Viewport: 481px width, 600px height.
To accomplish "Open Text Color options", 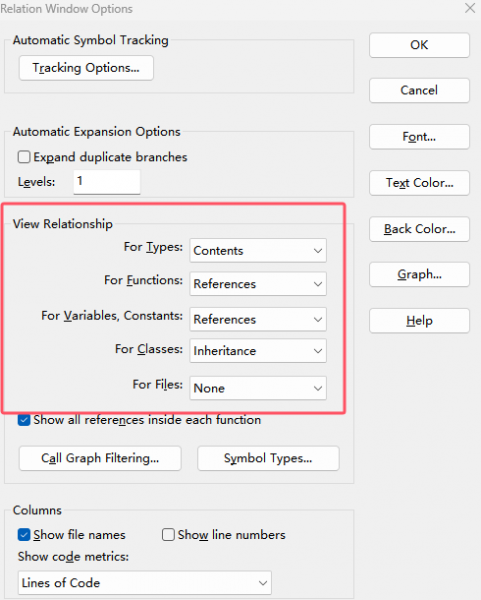I will pos(419,183).
